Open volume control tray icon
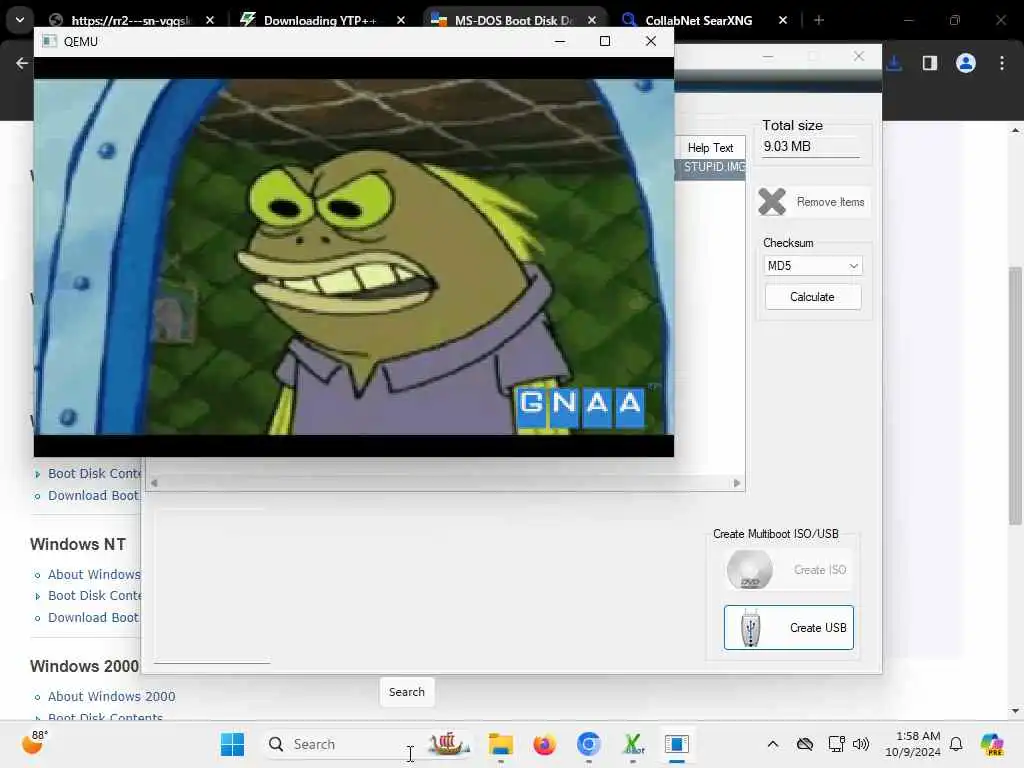Image resolution: width=1024 pixels, height=768 pixels. (861, 744)
